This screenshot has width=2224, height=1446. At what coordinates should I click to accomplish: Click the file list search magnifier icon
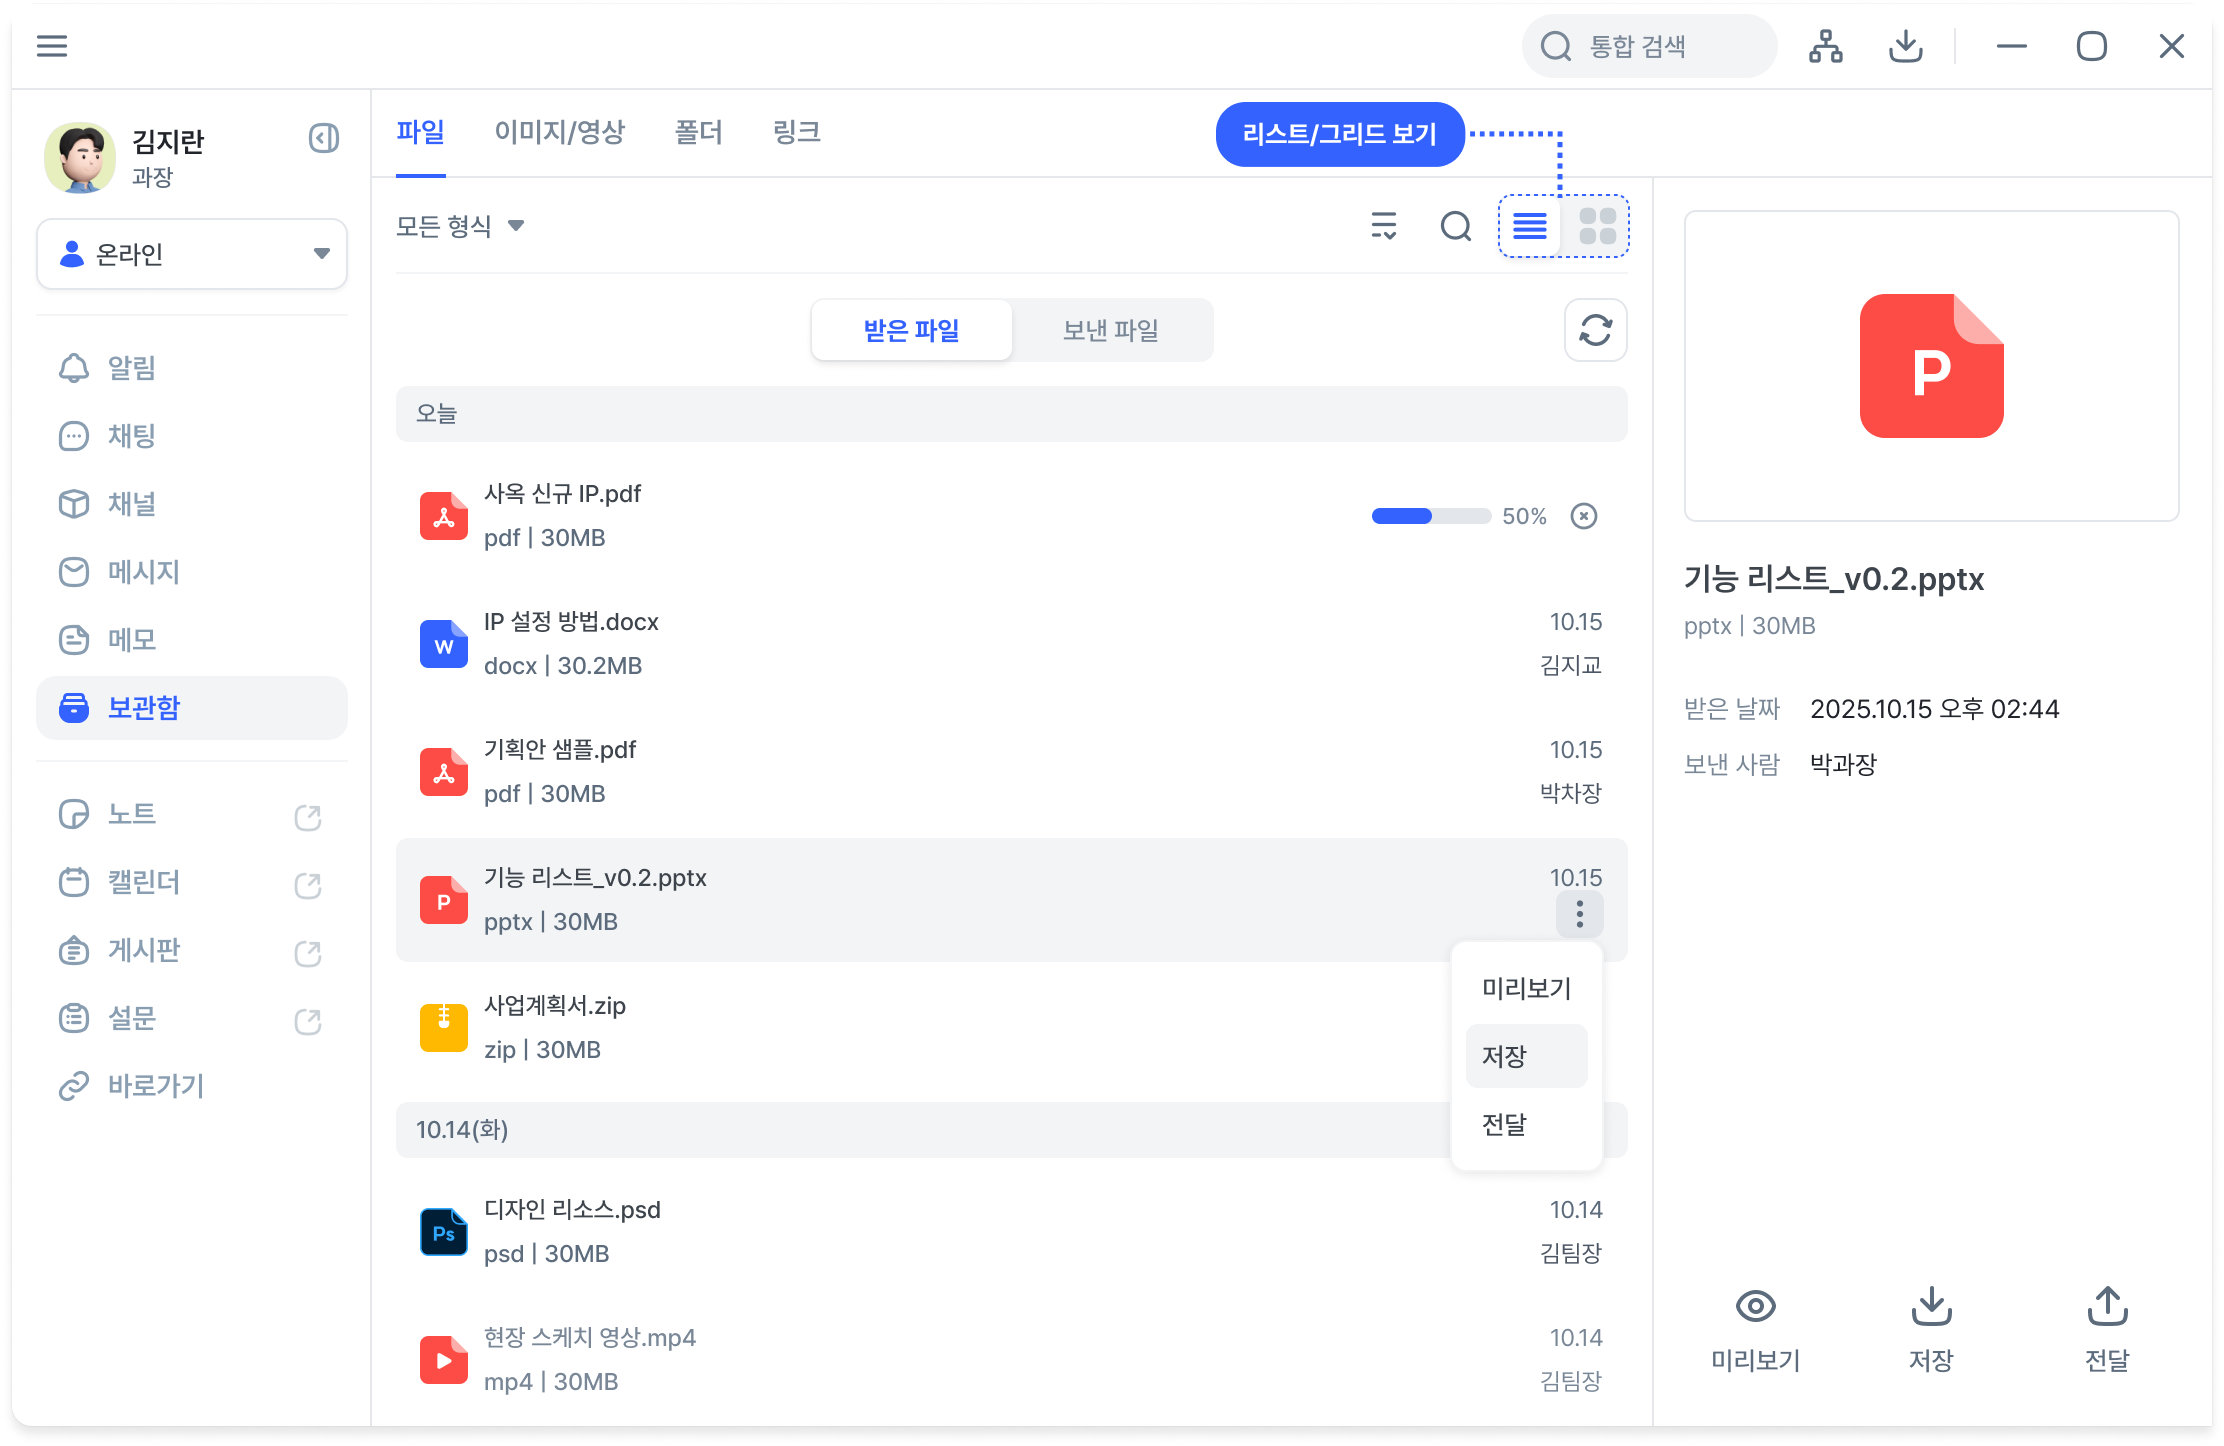click(x=1455, y=226)
